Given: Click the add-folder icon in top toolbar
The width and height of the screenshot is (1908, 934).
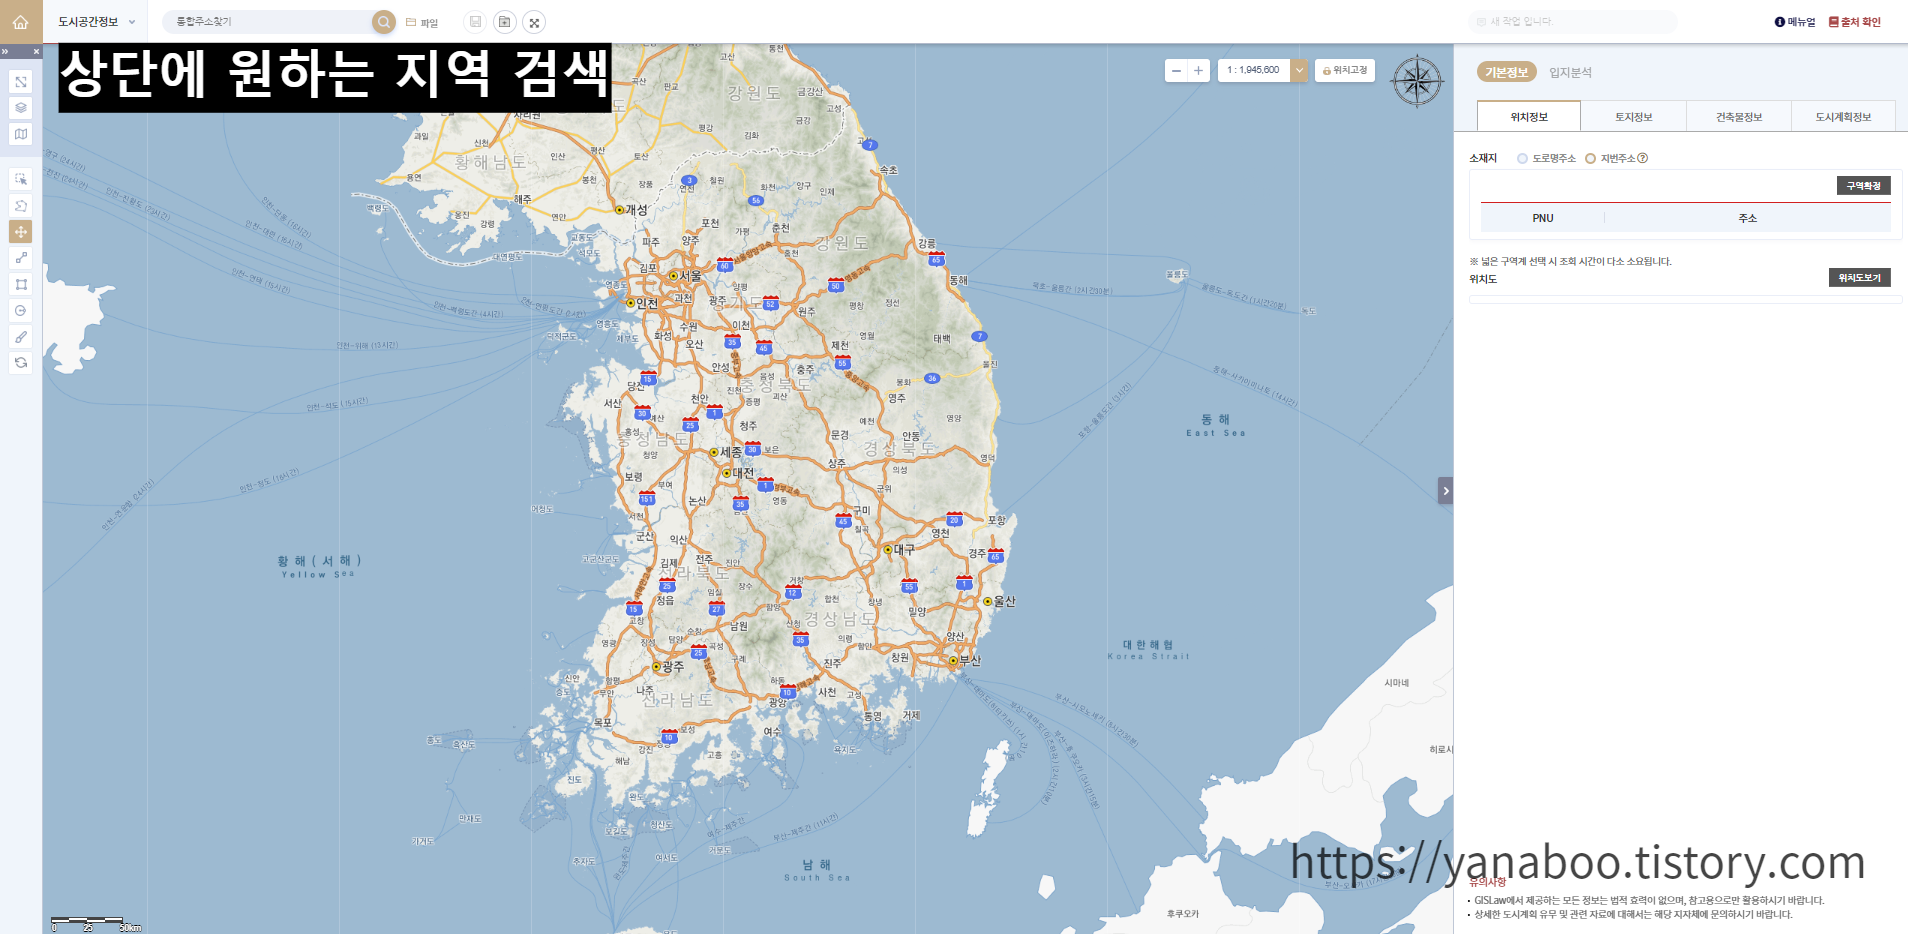Looking at the screenshot, I should point(505,22).
